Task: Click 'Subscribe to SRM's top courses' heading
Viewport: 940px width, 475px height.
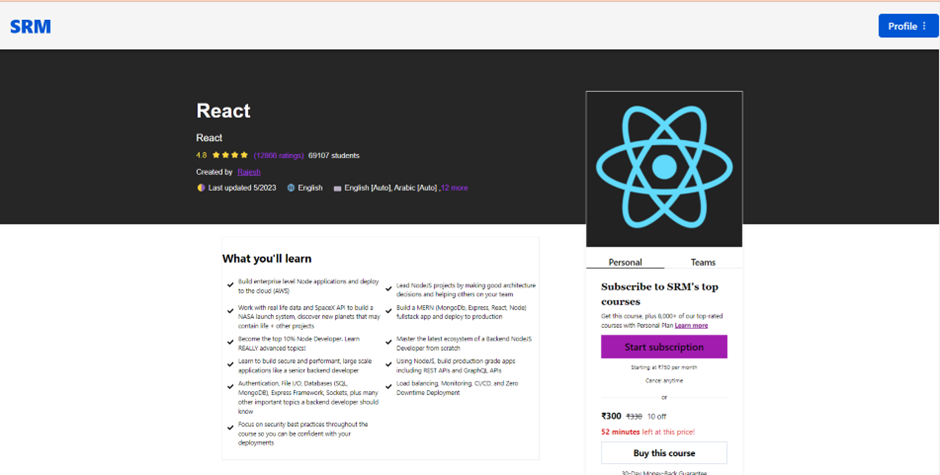Action: point(659,294)
